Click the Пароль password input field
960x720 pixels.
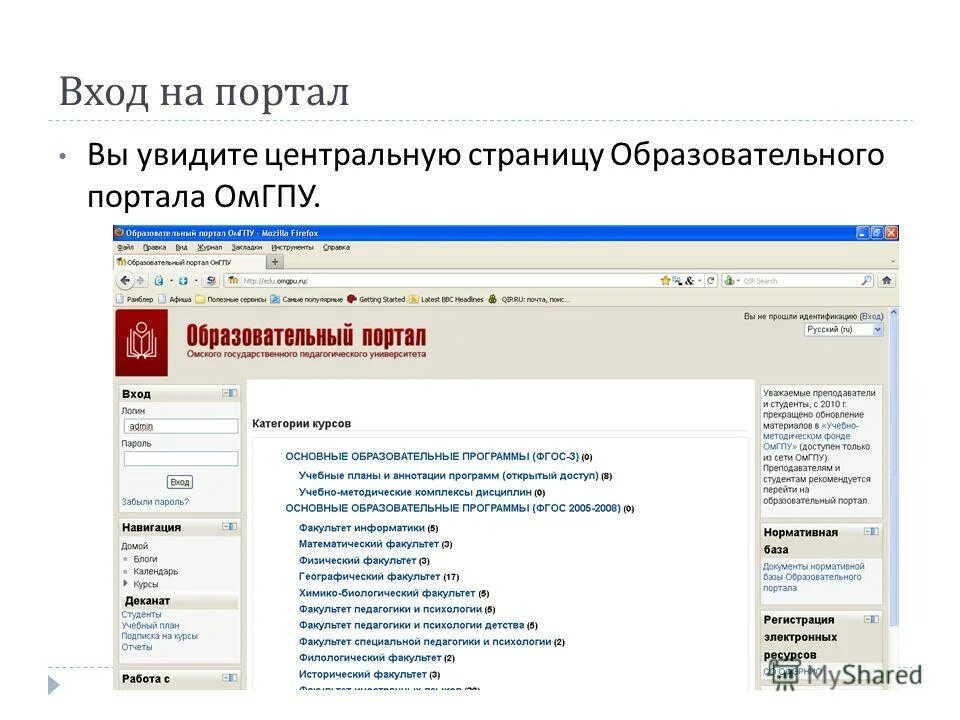click(x=181, y=459)
